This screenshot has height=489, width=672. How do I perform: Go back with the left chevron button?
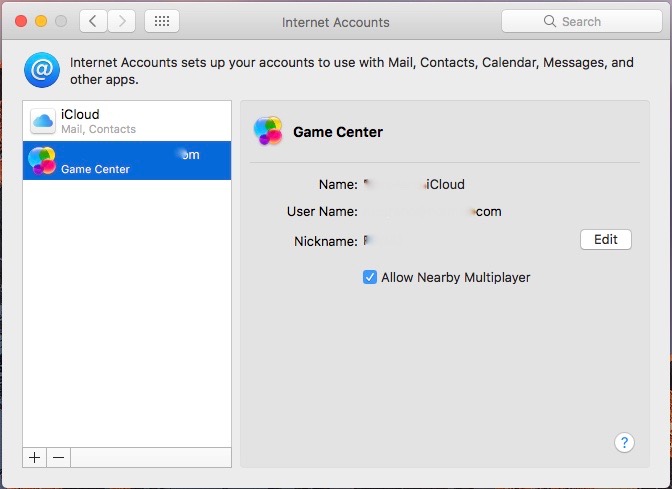(x=93, y=21)
